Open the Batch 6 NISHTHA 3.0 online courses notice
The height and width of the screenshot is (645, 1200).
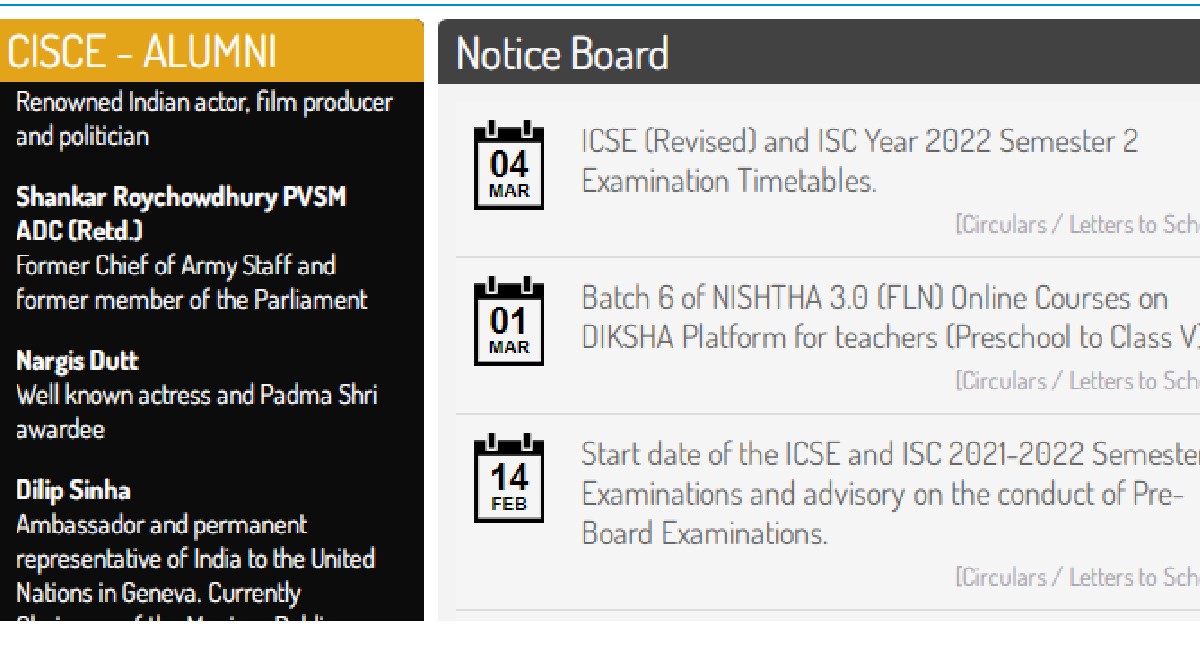(x=890, y=318)
